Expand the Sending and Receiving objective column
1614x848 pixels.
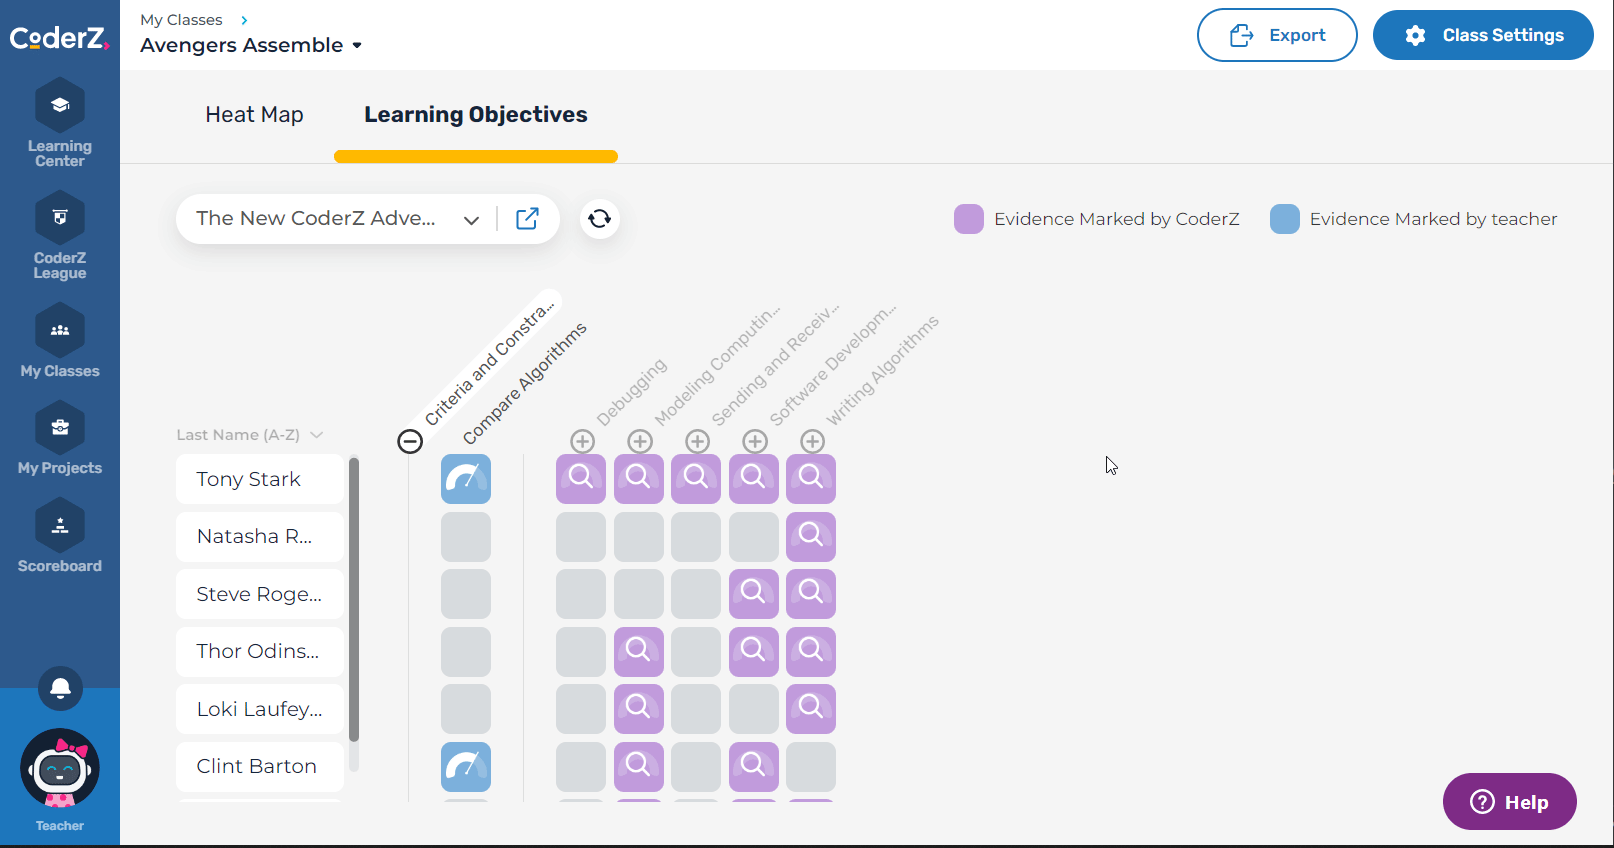point(697,441)
